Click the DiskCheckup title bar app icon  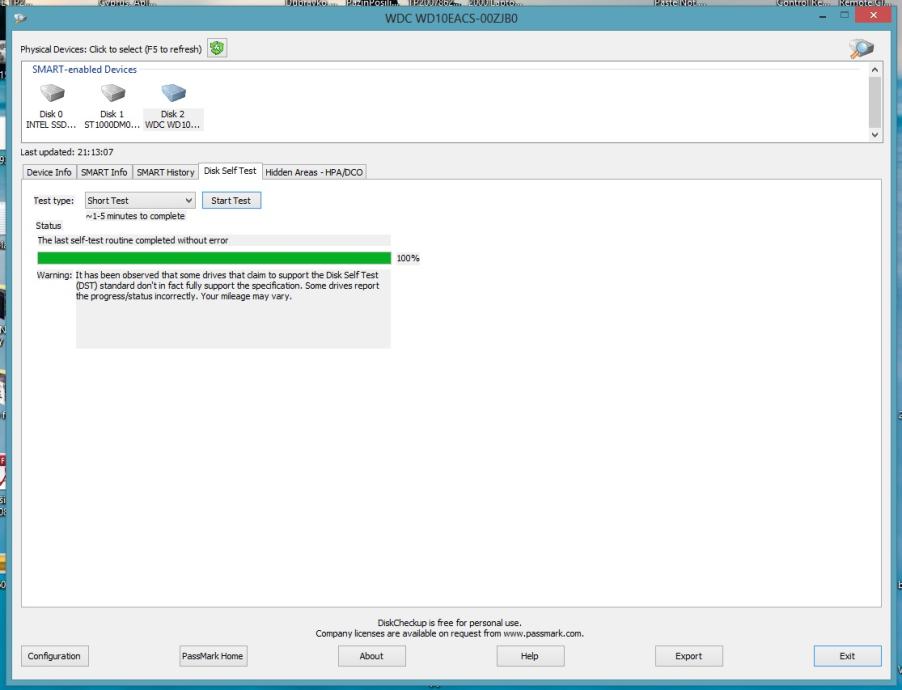[x=20, y=18]
